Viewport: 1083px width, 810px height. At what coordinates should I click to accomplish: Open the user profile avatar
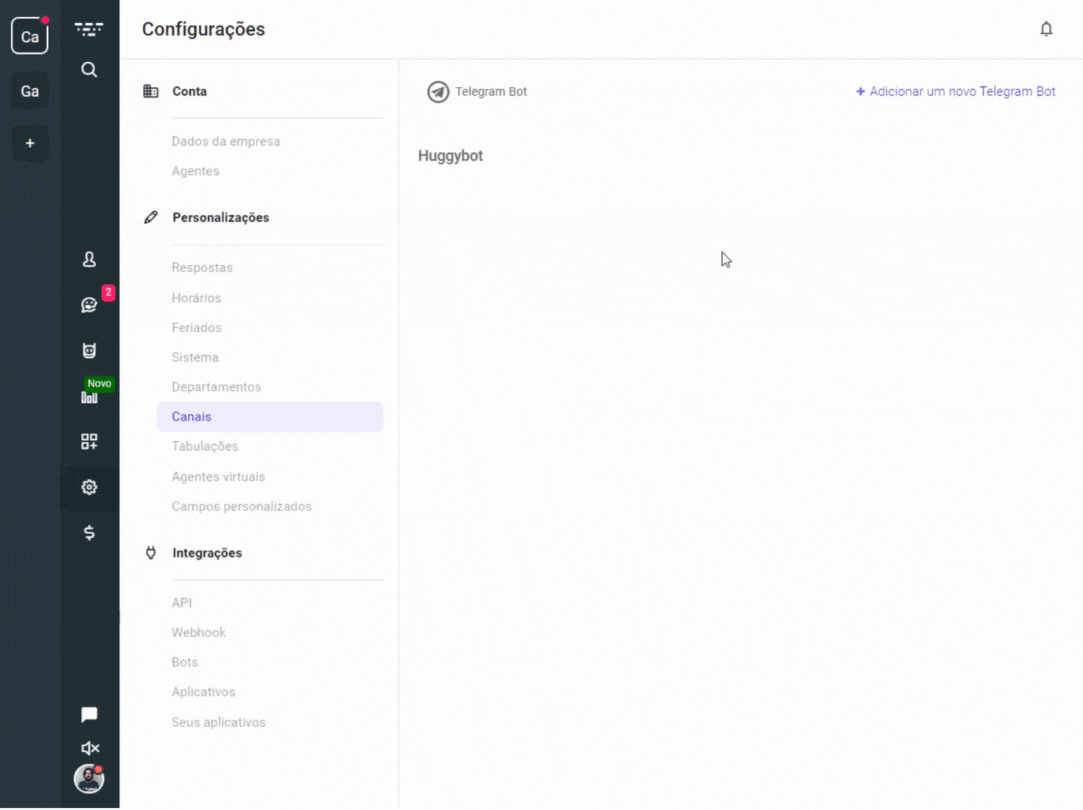[x=89, y=780]
